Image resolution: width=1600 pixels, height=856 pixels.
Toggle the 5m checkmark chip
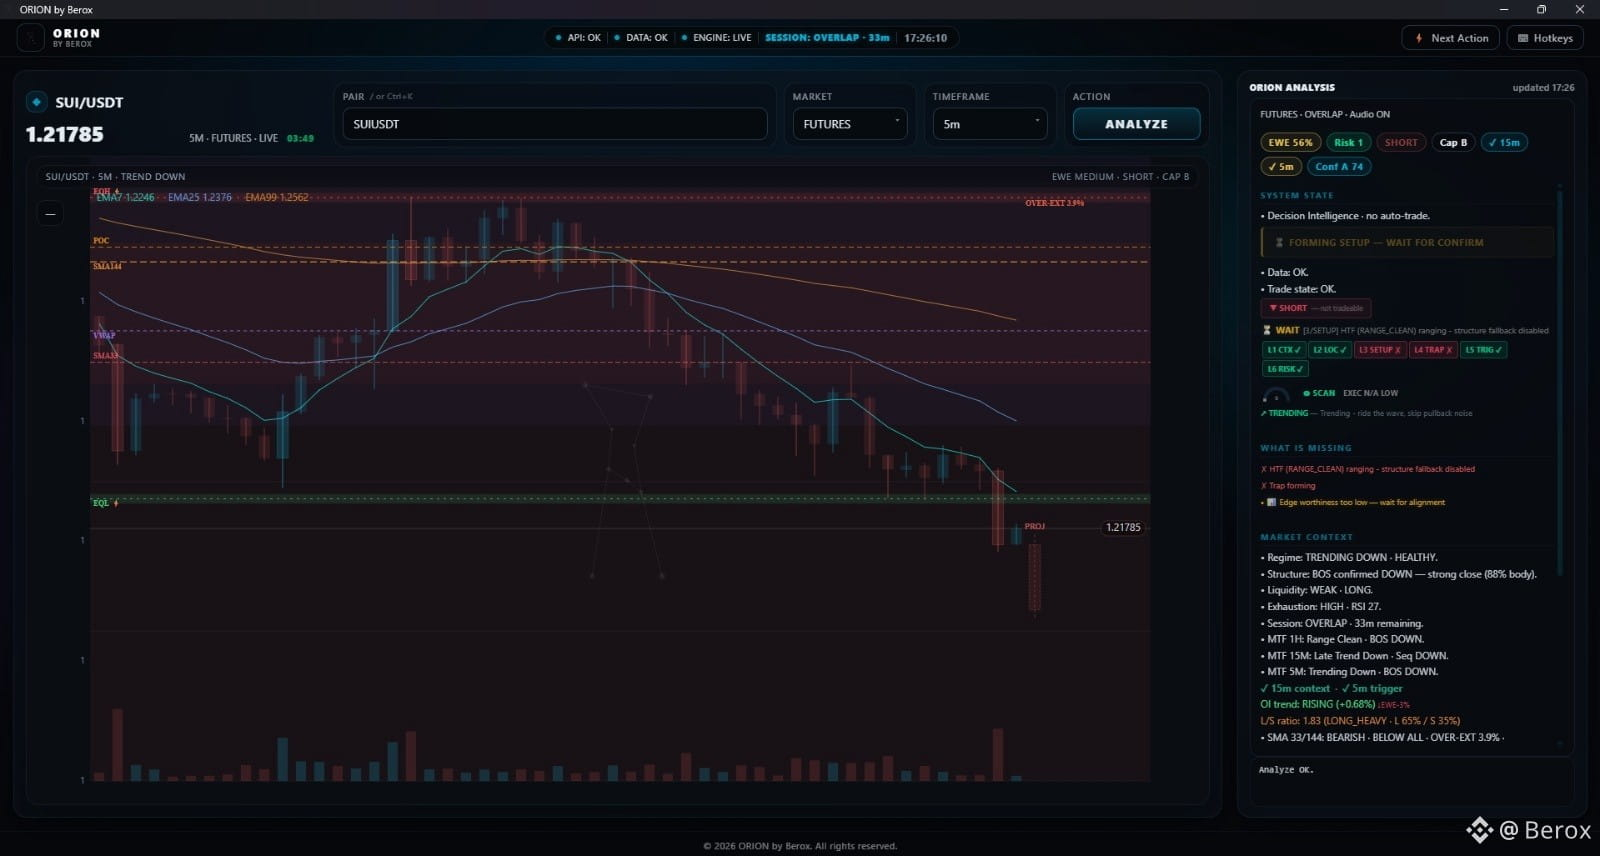coord(1281,167)
